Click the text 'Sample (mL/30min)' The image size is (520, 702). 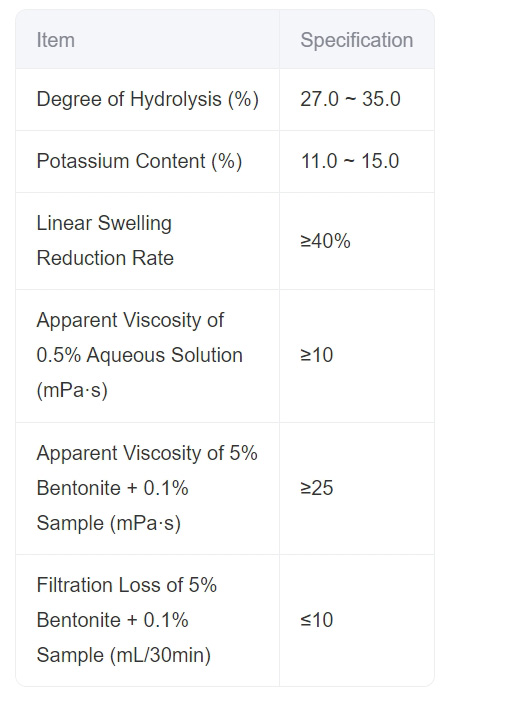(x=124, y=655)
